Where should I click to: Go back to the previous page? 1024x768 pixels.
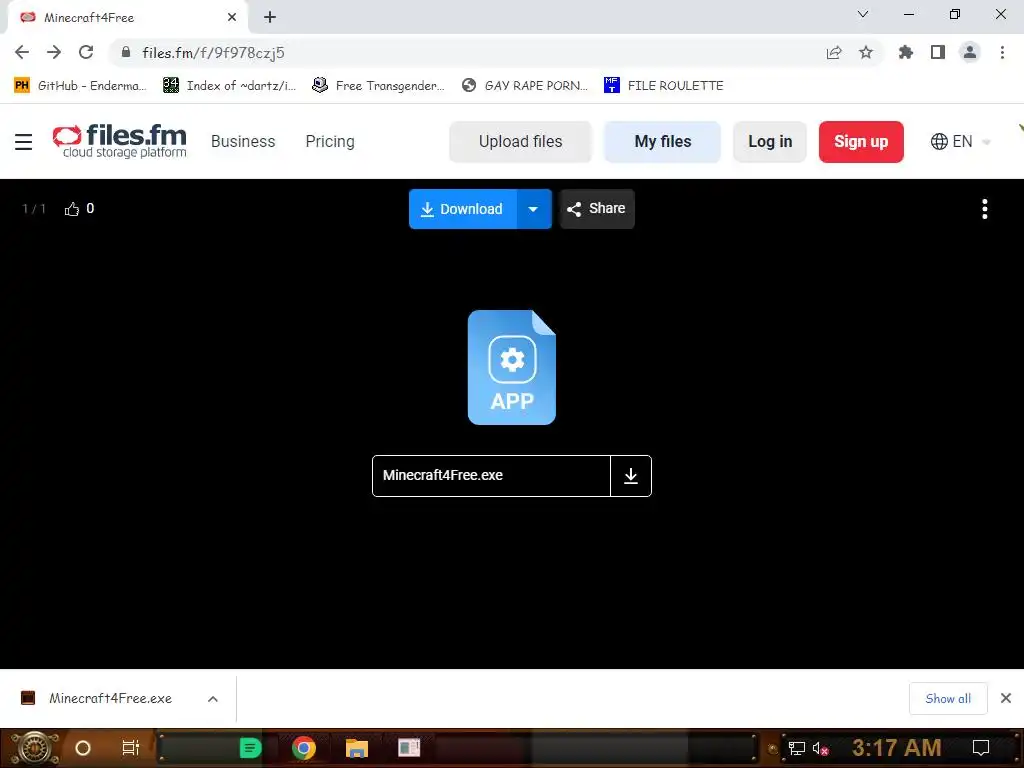[x=22, y=52]
